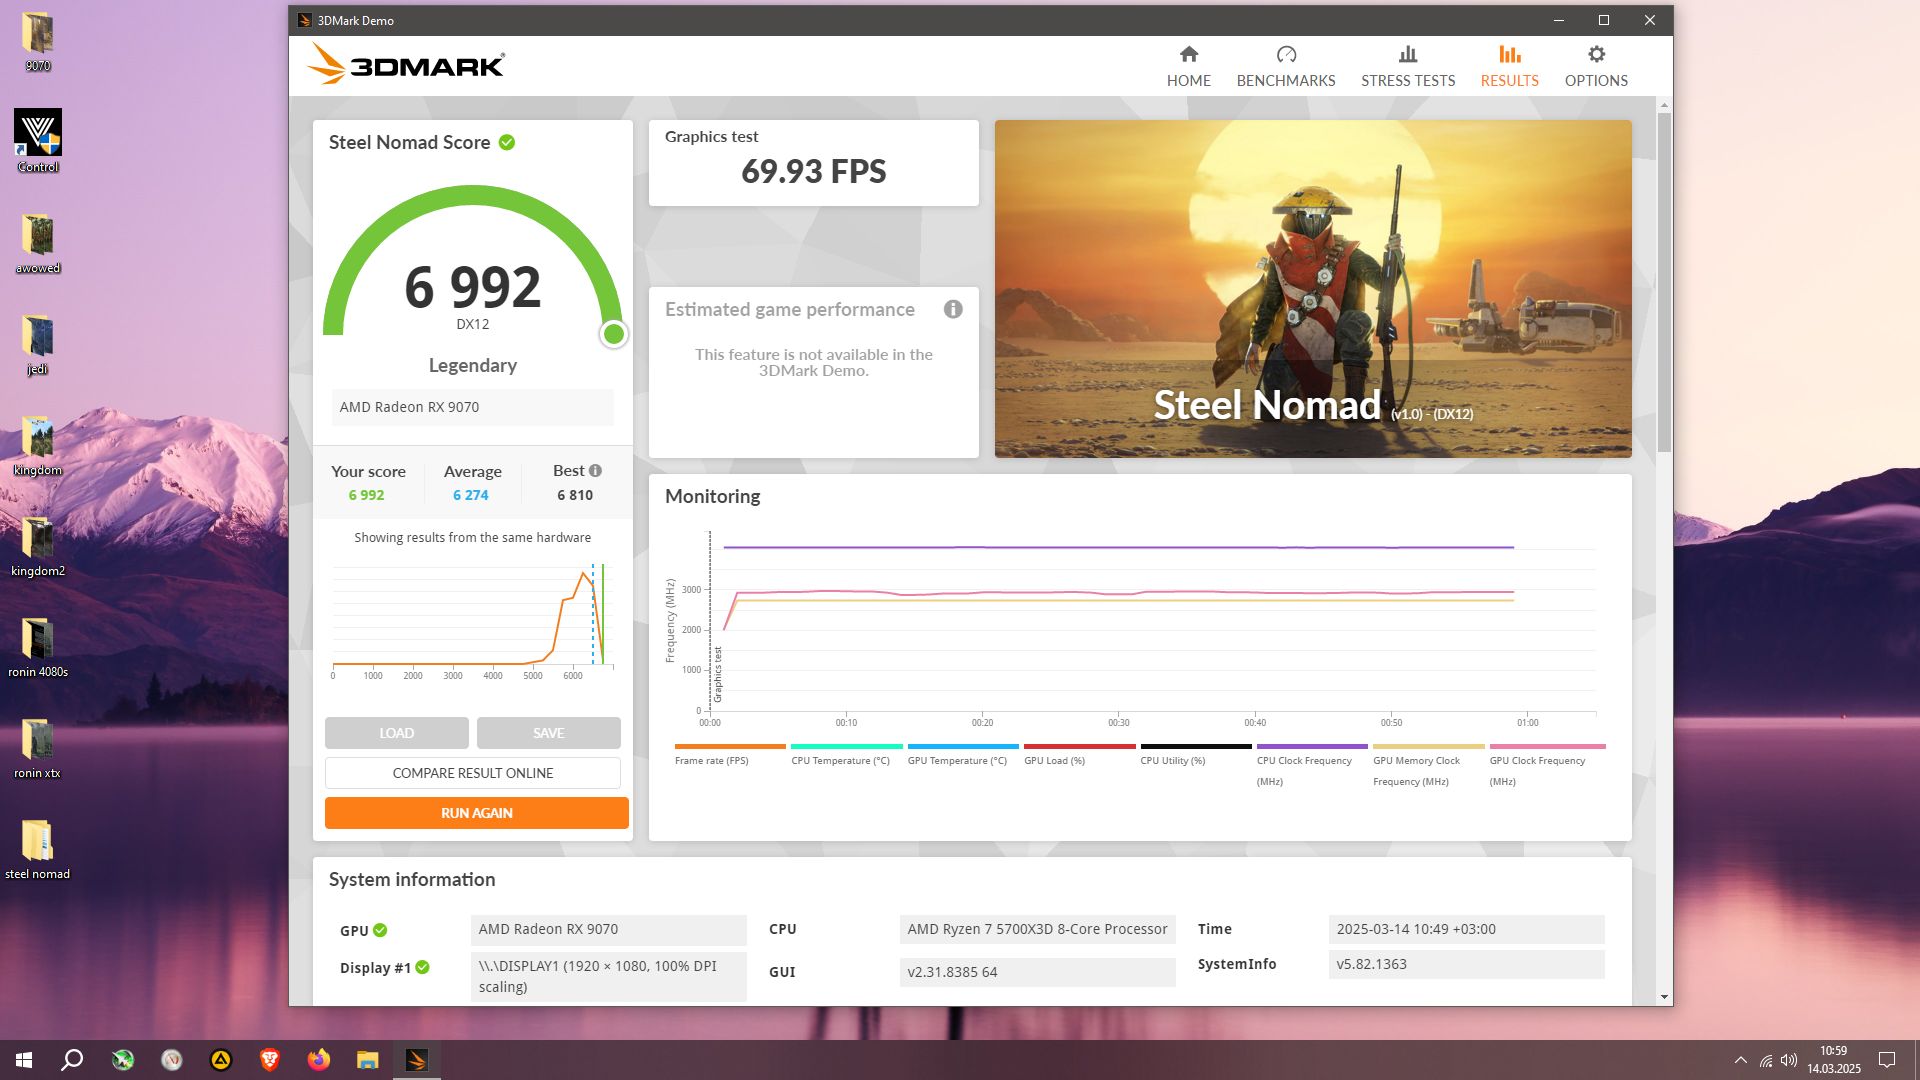Click the SystemInfo version v5.82.1363
This screenshot has height=1080, width=1920.
pyautogui.click(x=1466, y=964)
